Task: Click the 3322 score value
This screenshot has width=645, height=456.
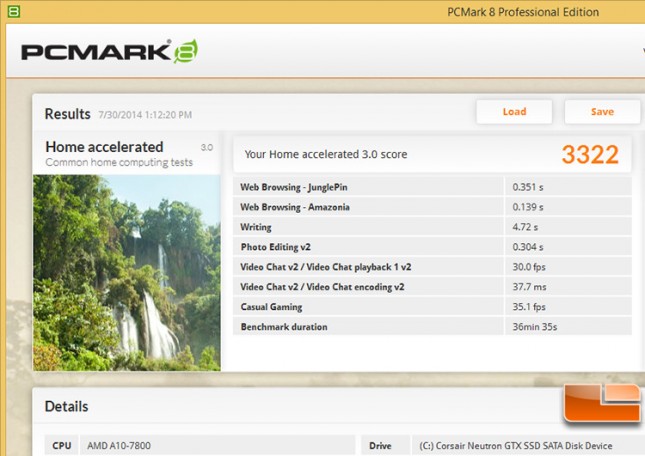Action: pyautogui.click(x=590, y=154)
